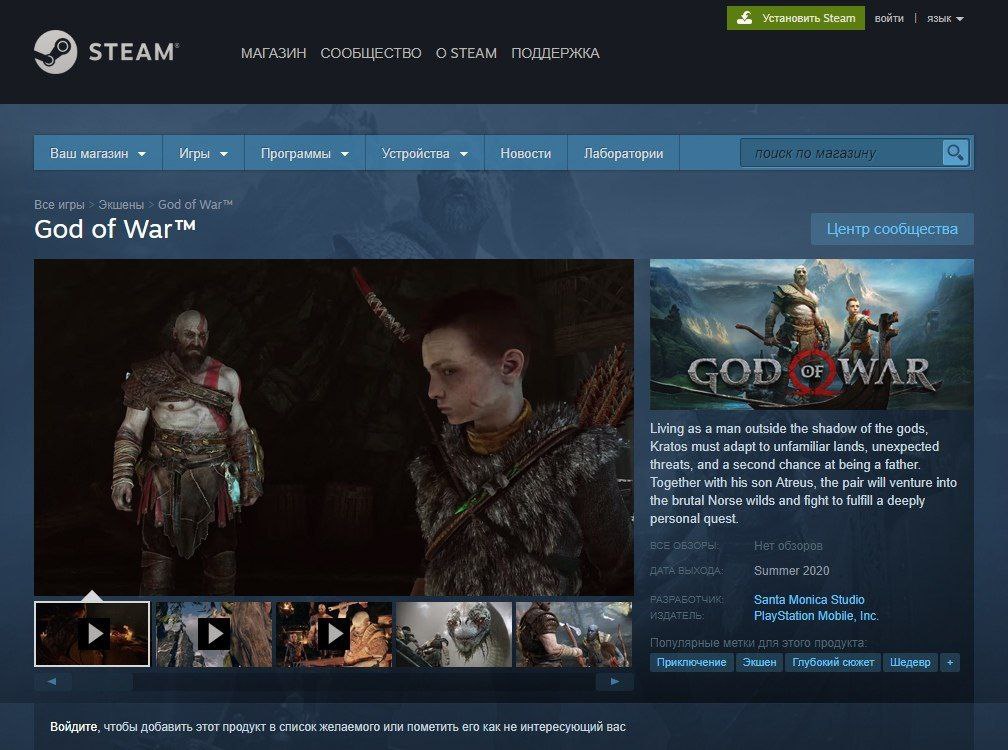1008x750 pixels.
Task: Open the Ваш магазин dropdown menu
Action: [98, 153]
